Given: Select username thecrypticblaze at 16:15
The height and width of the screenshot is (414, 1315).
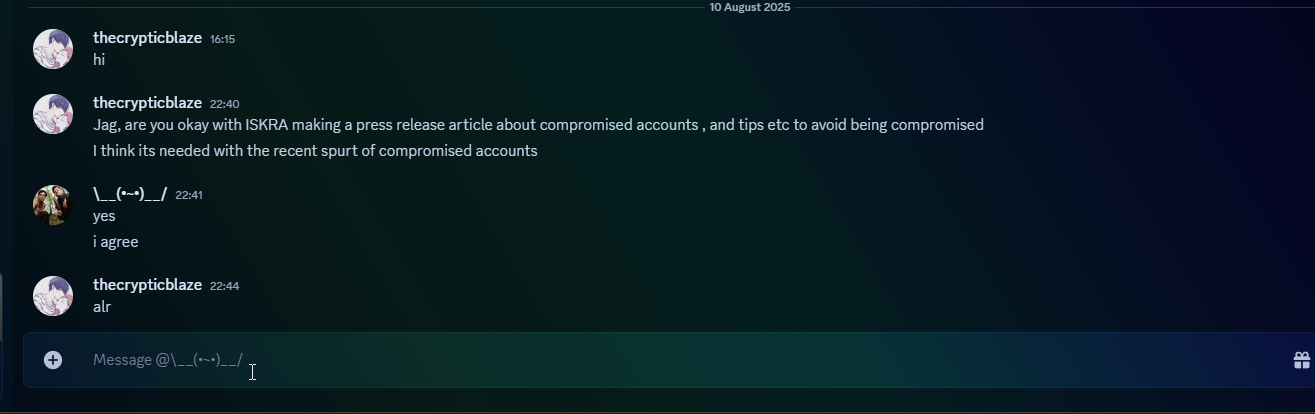Looking at the screenshot, I should (x=147, y=38).
